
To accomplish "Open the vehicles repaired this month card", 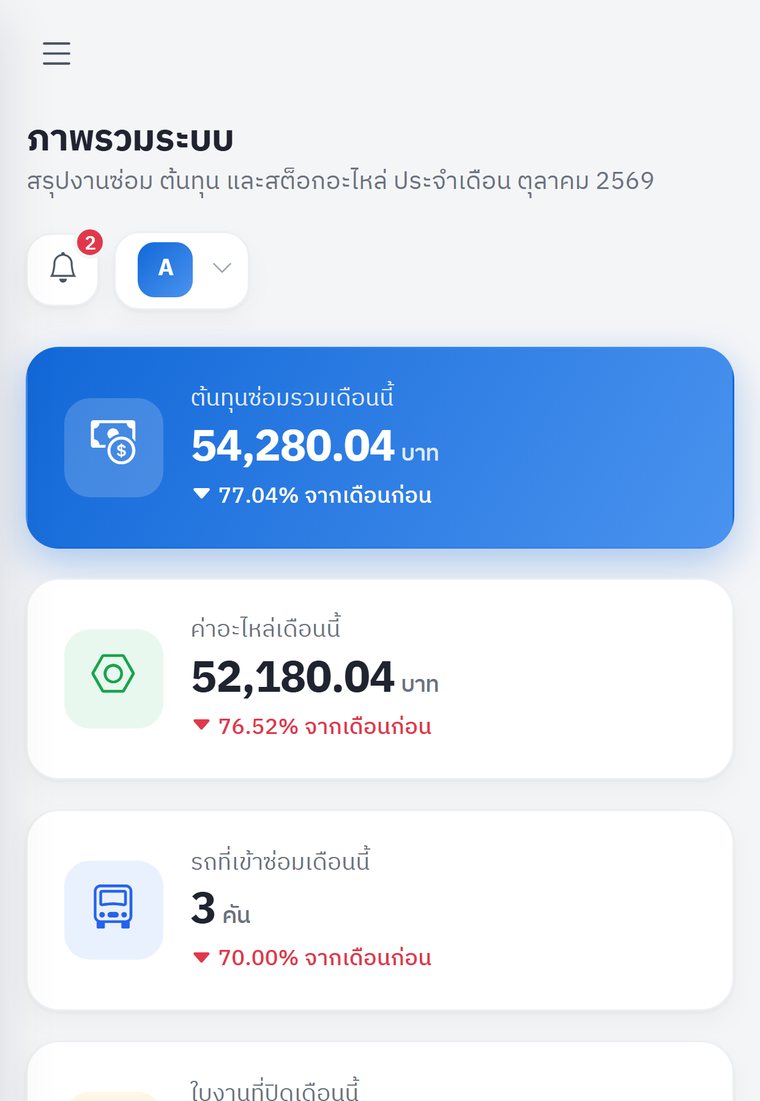I will tap(380, 909).
